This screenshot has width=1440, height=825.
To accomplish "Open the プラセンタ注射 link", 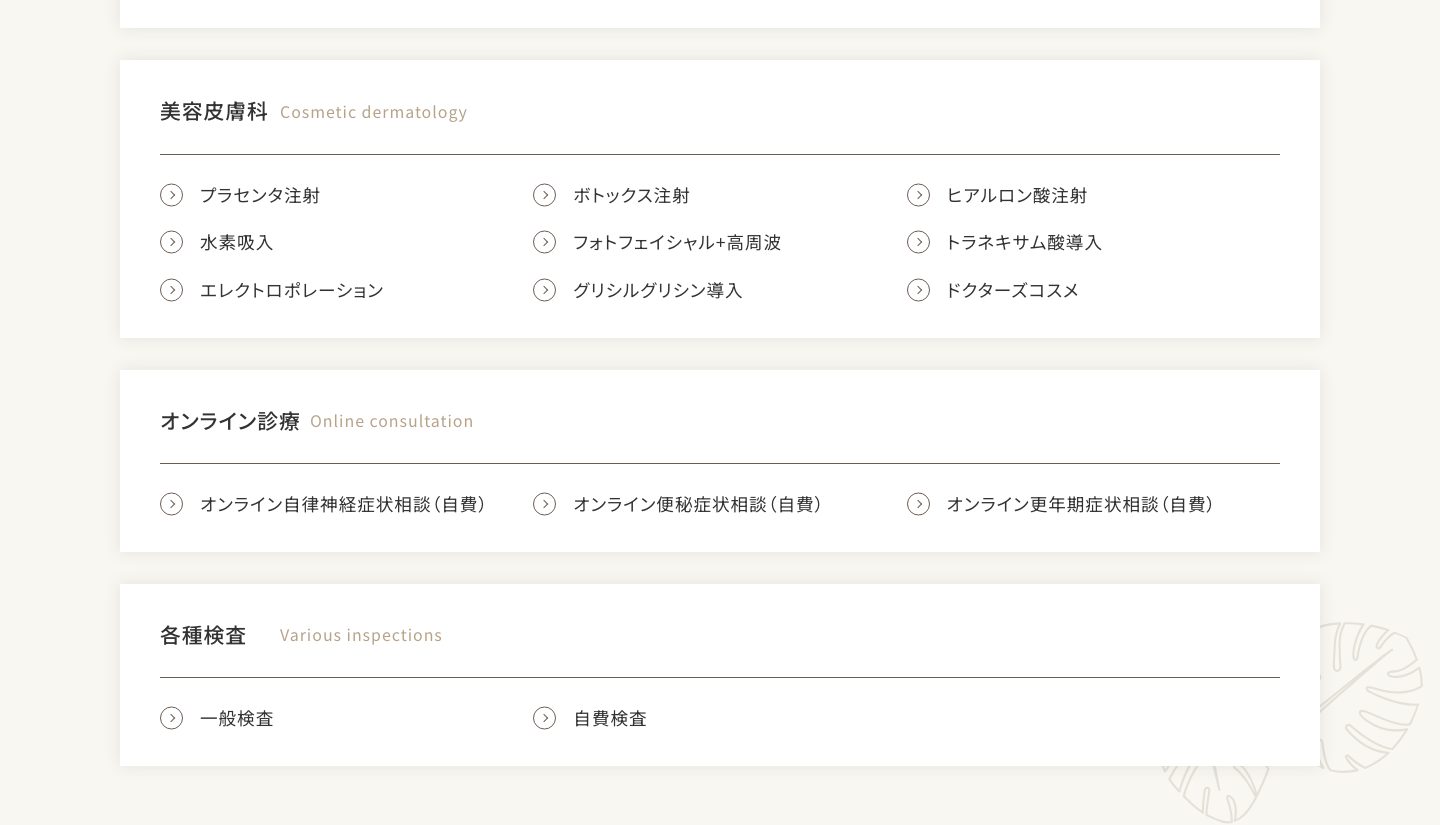I will 260,195.
